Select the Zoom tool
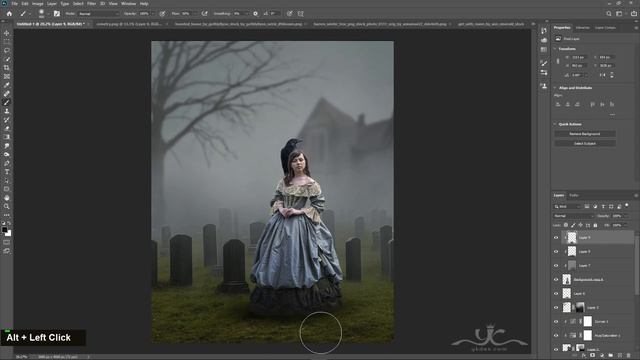 [x=7, y=207]
